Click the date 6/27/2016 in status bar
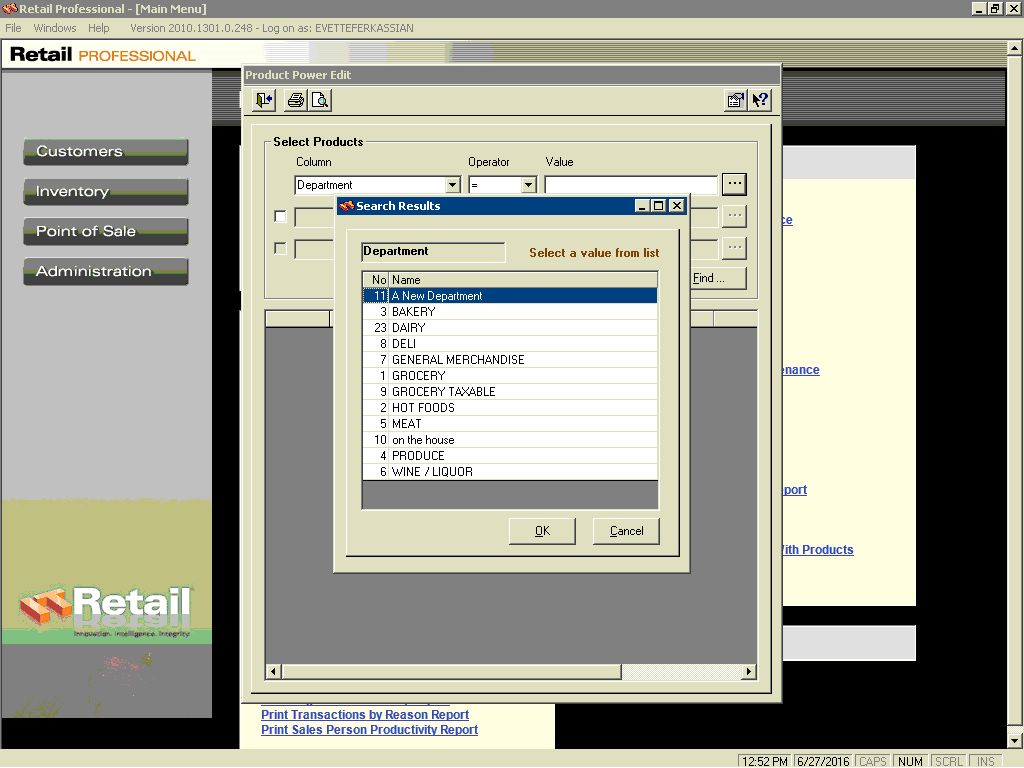Image resolution: width=1024 pixels, height=768 pixels. click(824, 761)
